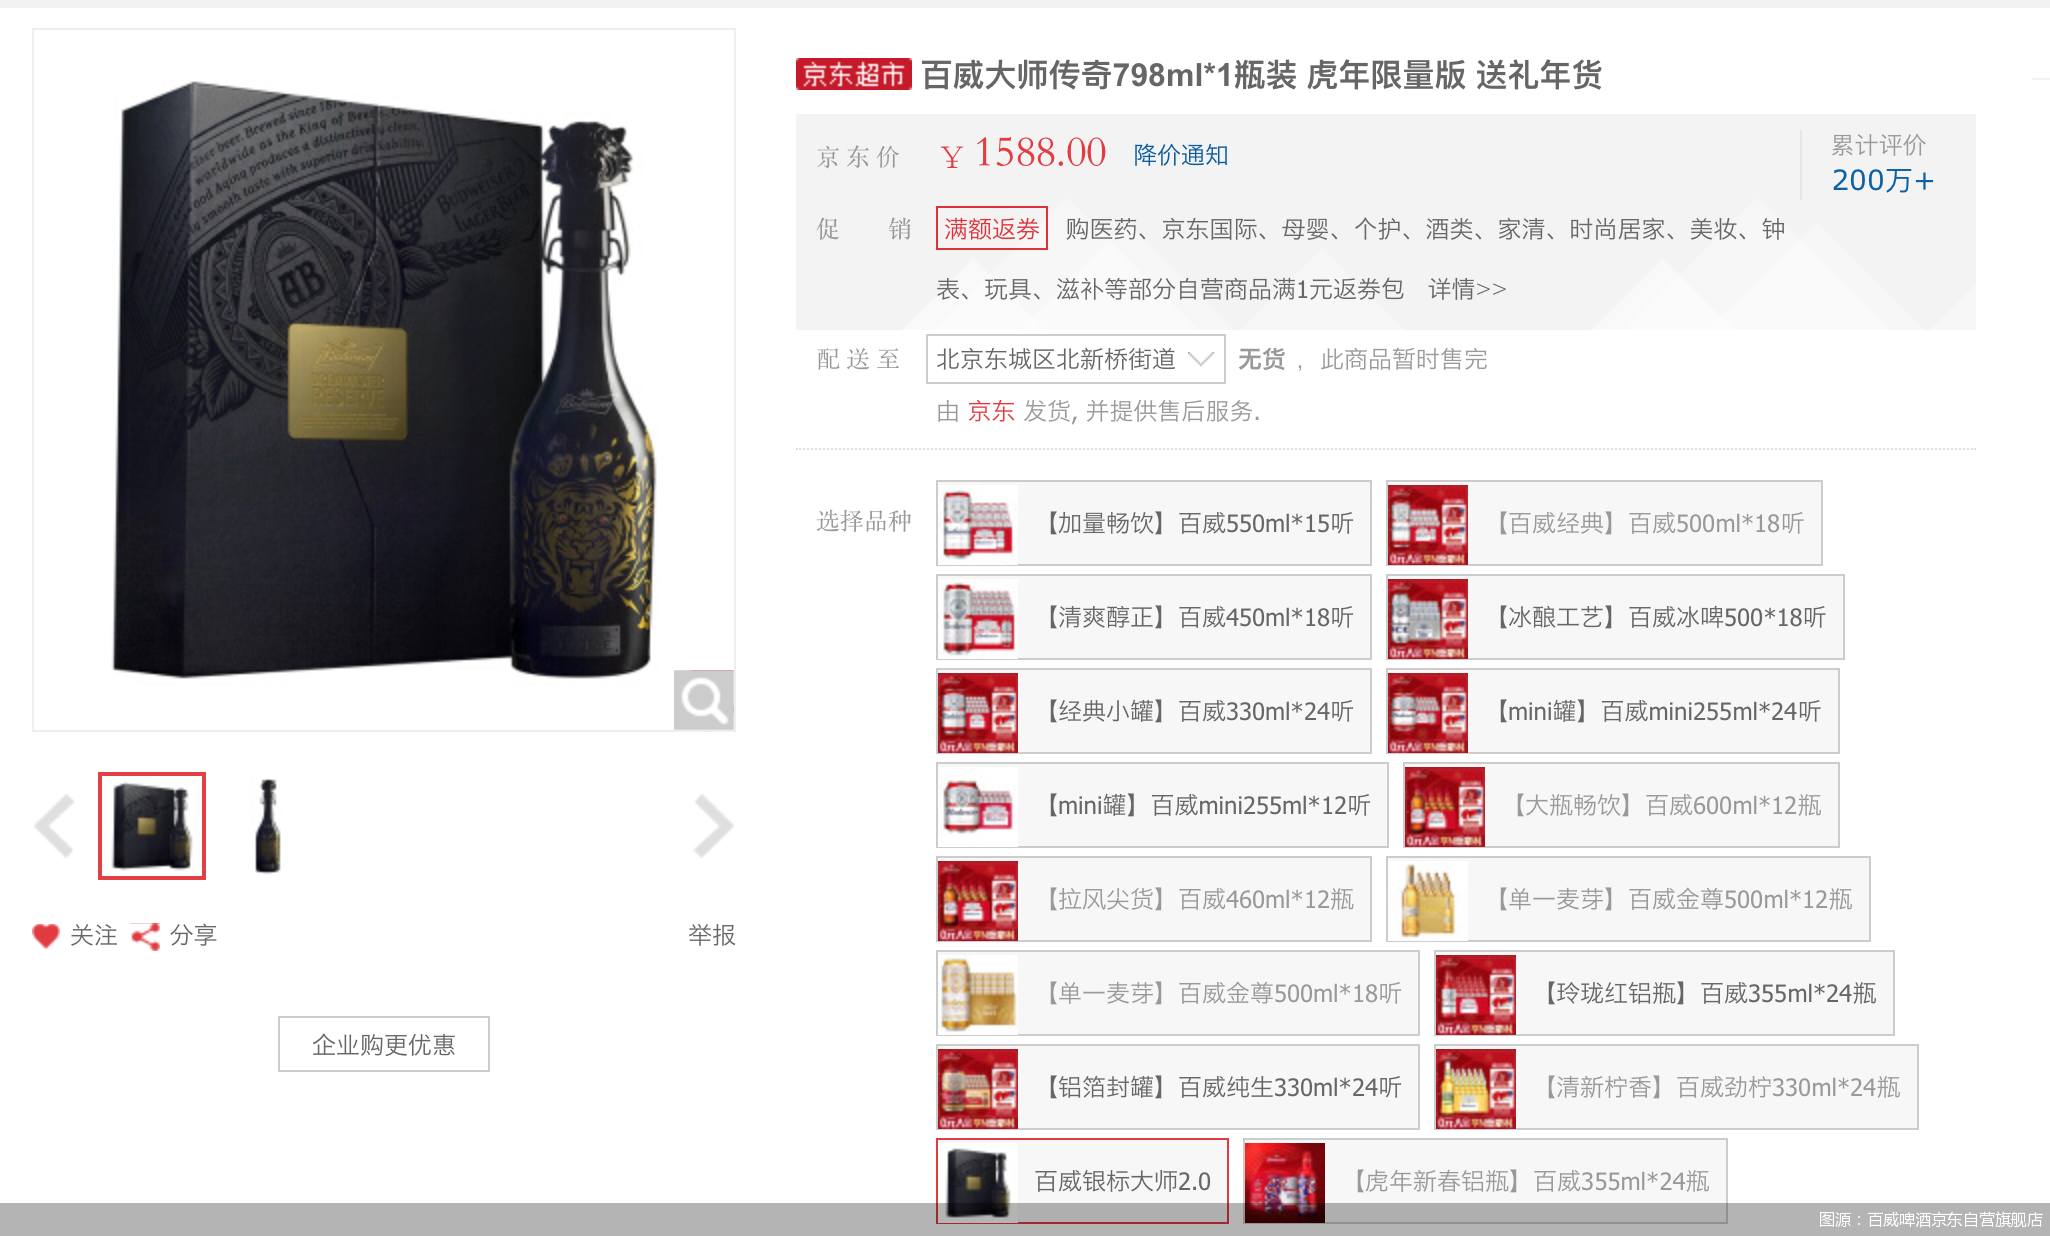
Task: Select the gift box thumbnail
Action: (x=152, y=826)
